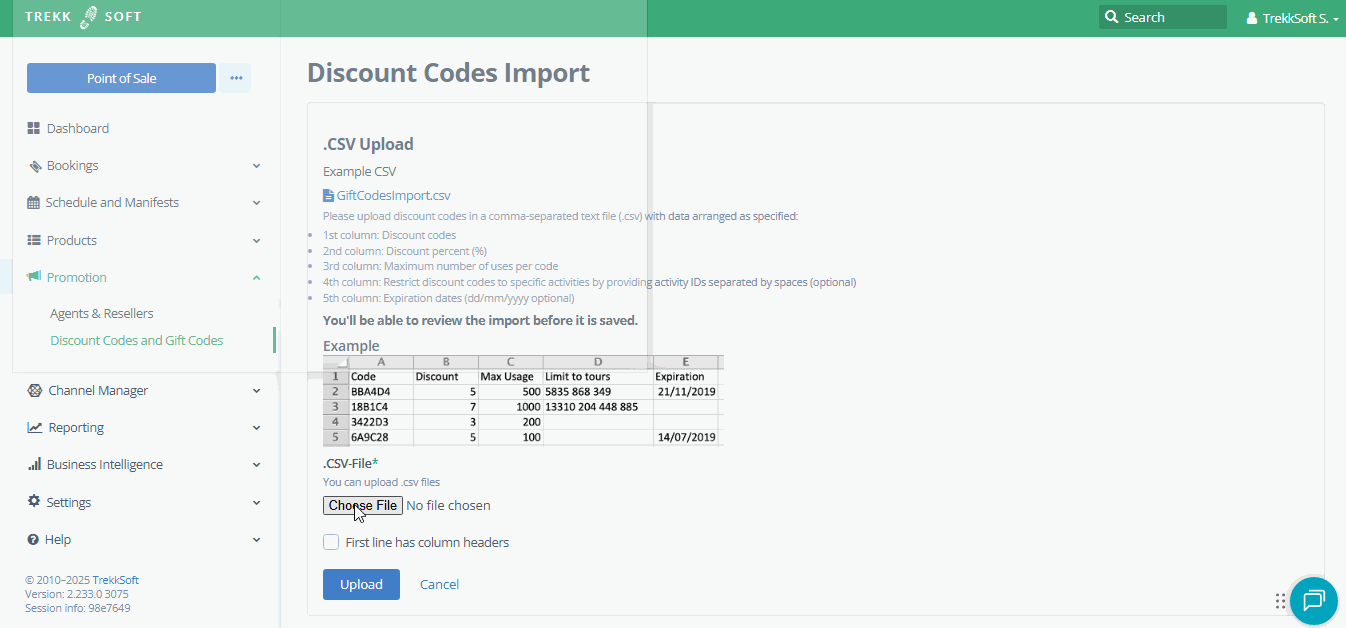Open Discount Codes and Gift Codes menu entry

click(x=136, y=340)
